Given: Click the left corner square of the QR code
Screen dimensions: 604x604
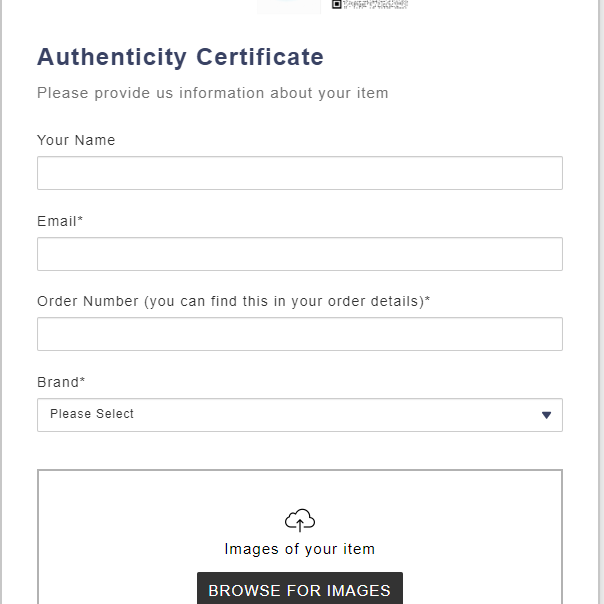Looking at the screenshot, I should 336,4.
